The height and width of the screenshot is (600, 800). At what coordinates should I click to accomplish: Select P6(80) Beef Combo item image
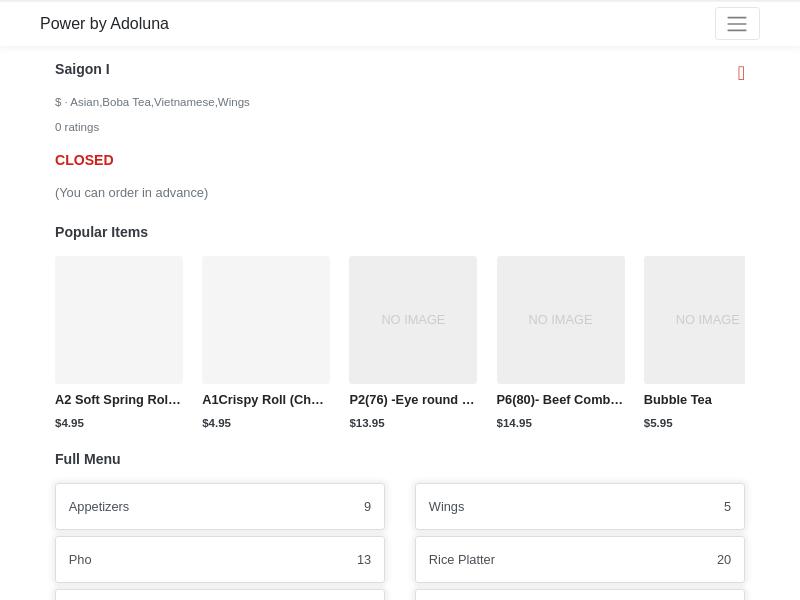tap(560, 320)
